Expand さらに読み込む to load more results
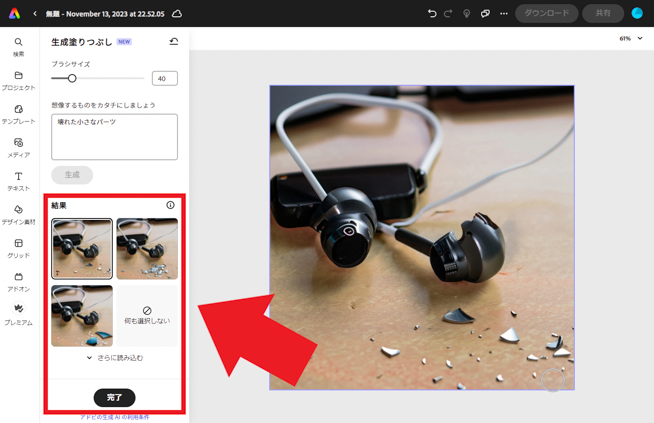This screenshot has height=423, width=654. tap(114, 358)
